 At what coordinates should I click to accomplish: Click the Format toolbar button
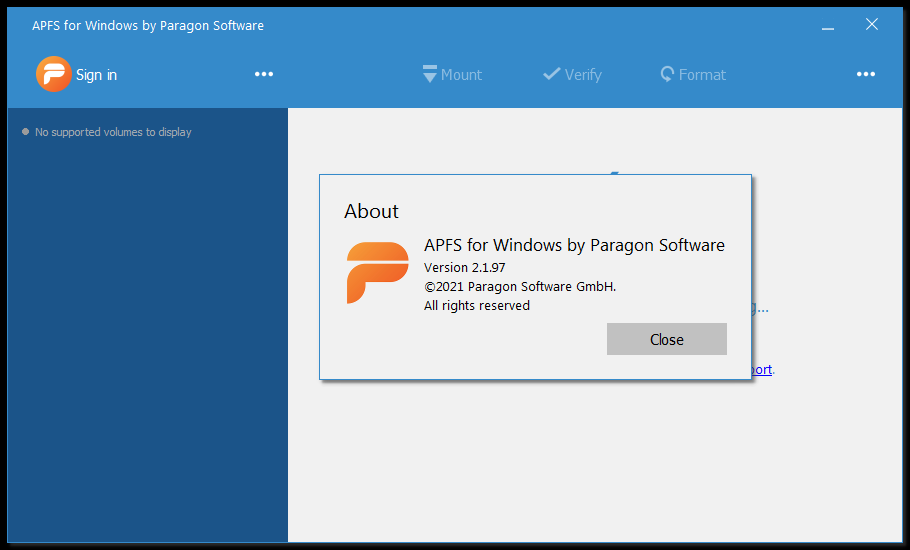(x=694, y=74)
